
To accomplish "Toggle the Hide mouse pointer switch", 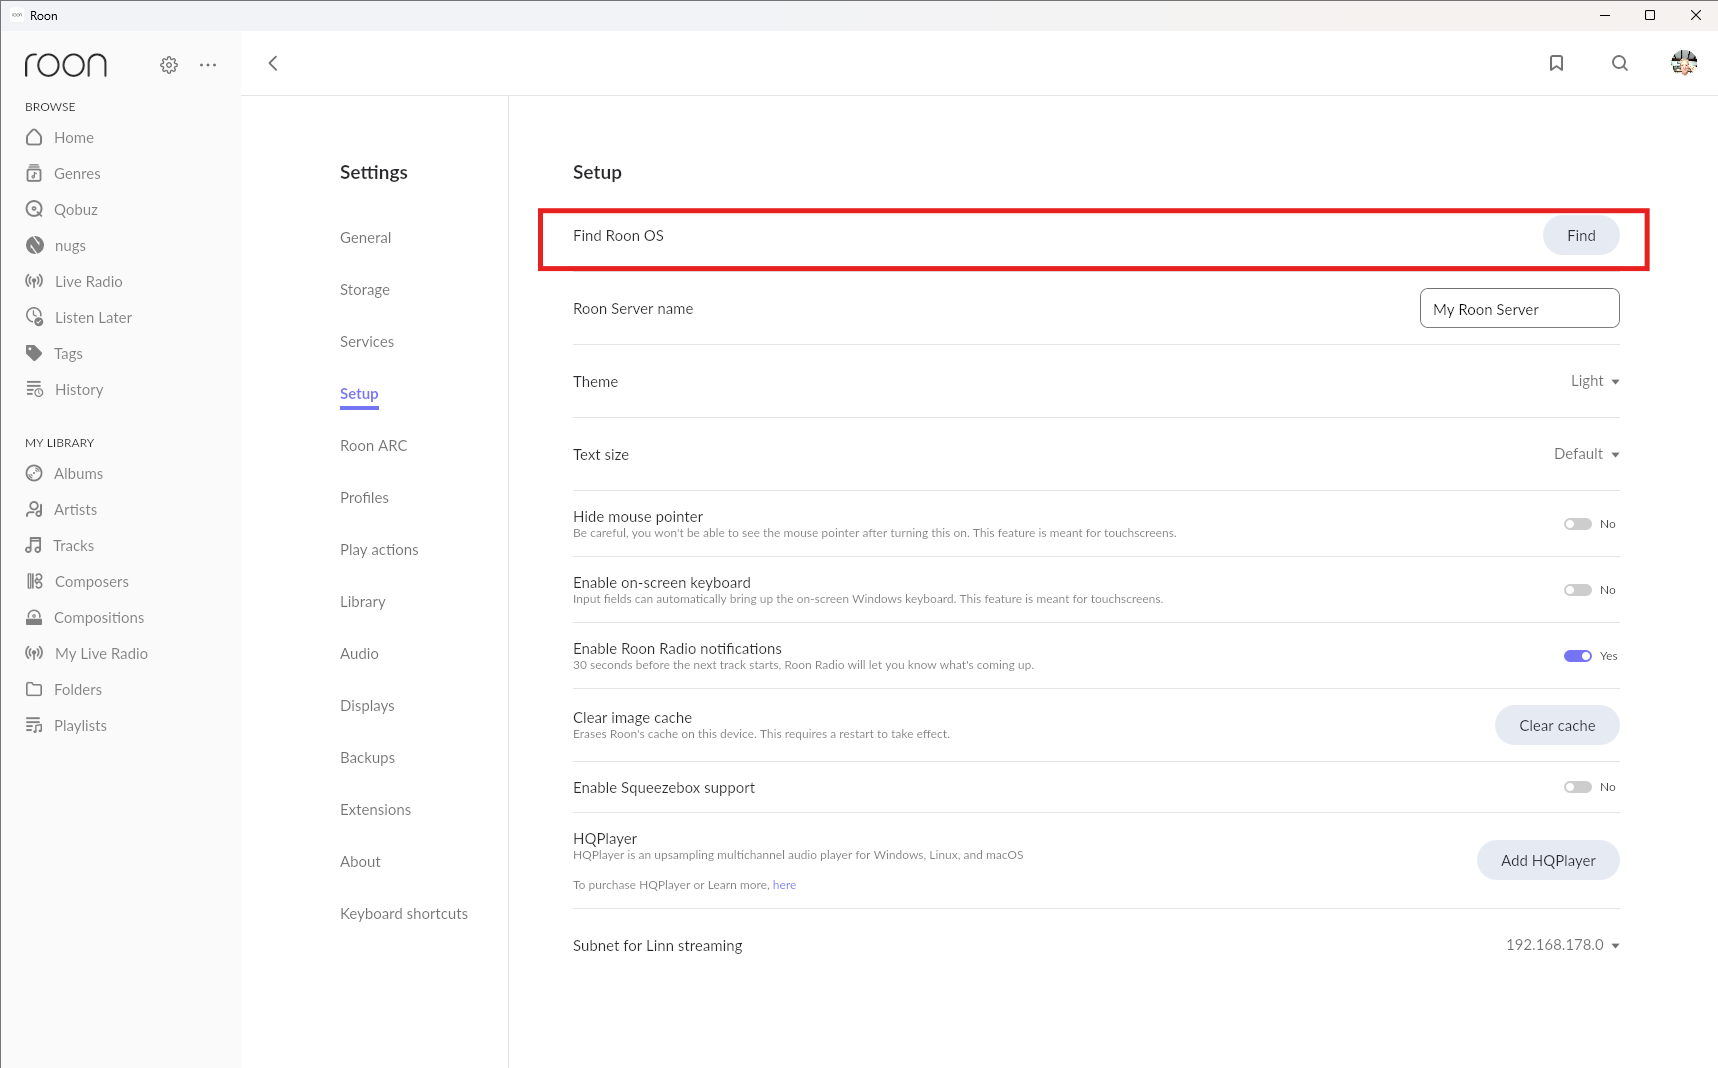I will (1577, 524).
